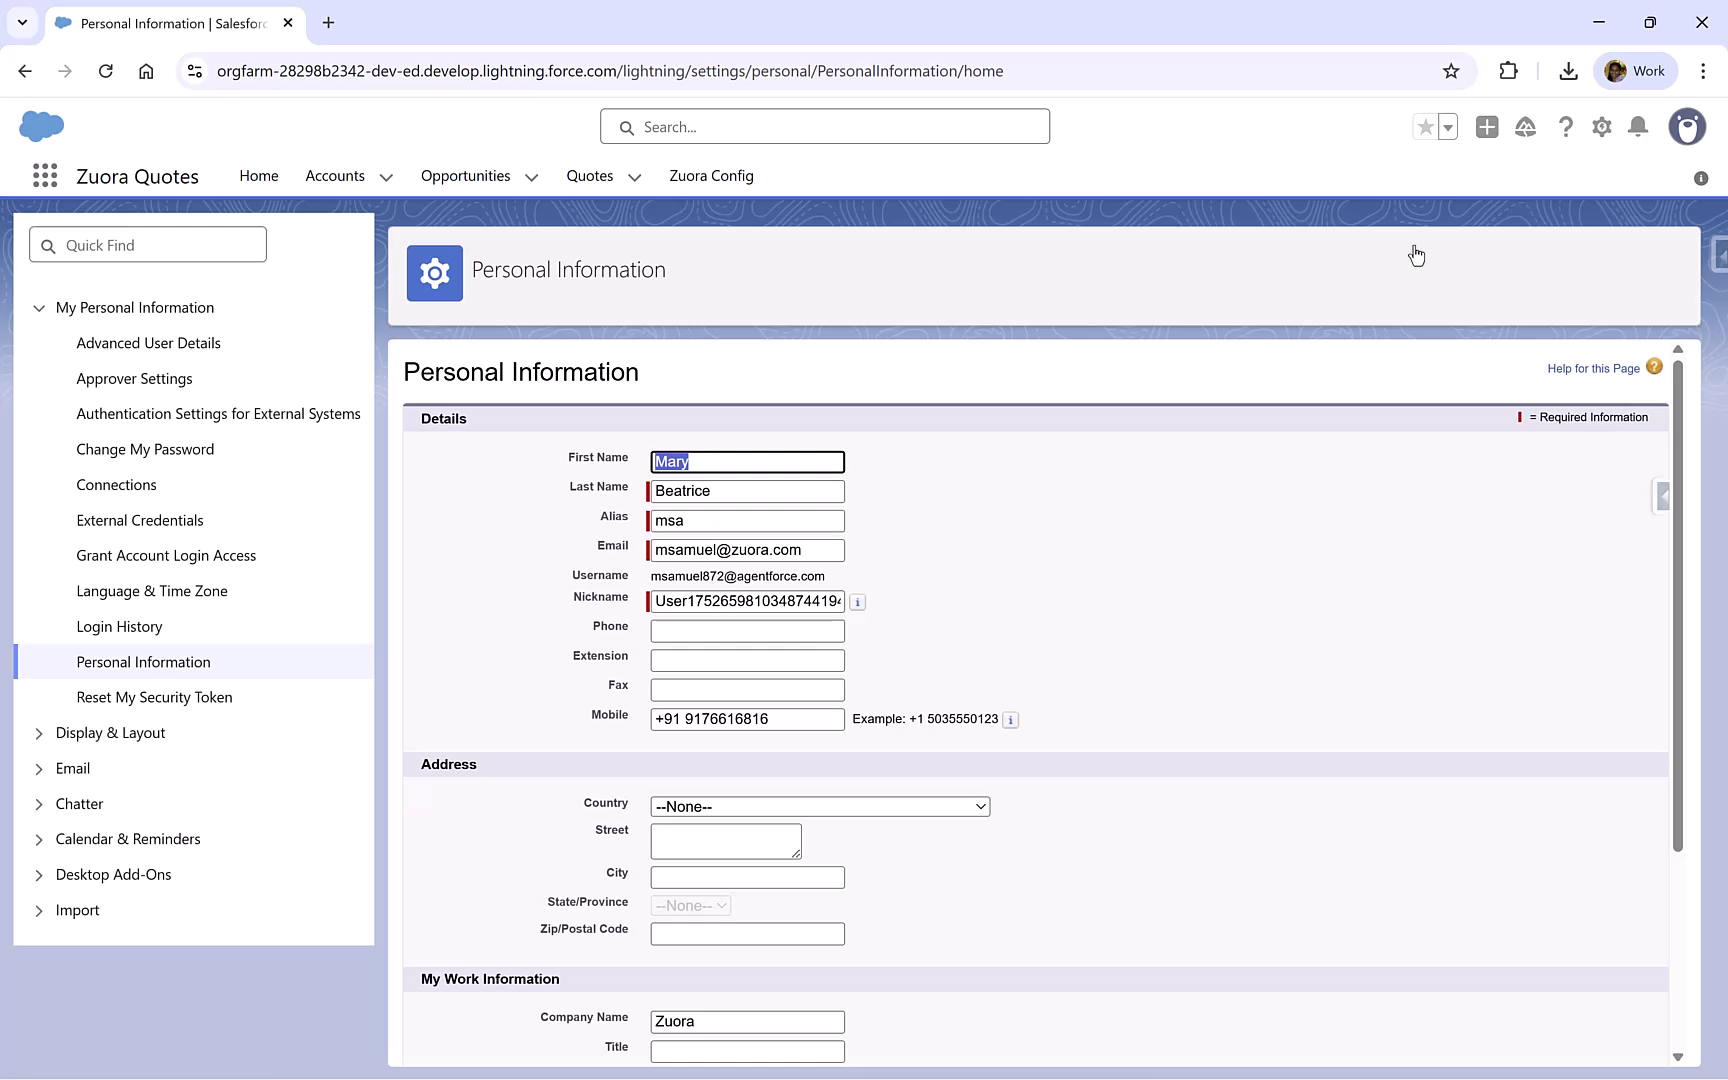Viewport: 1728px width, 1080px height.
Task: Open the Trailhead Guidance Center icon
Action: click(1526, 127)
